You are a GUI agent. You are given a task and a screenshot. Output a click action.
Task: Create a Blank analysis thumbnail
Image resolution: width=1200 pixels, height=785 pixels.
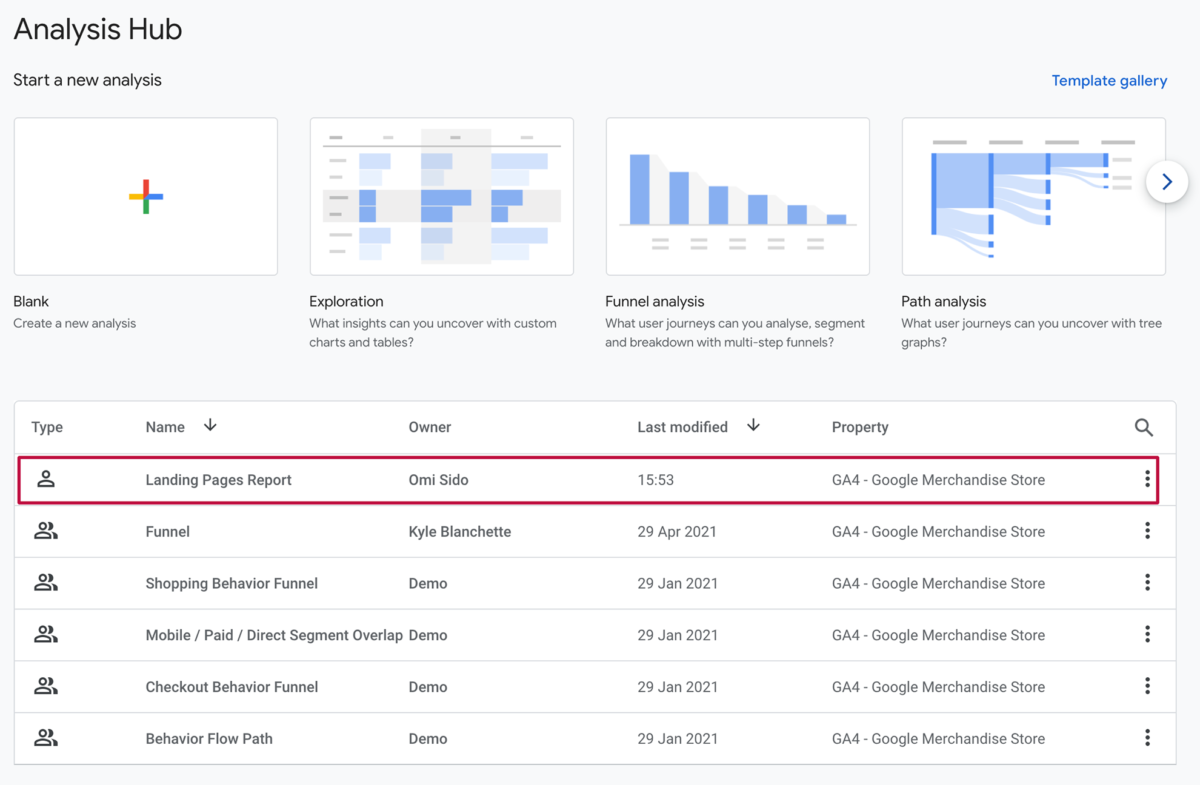click(146, 196)
